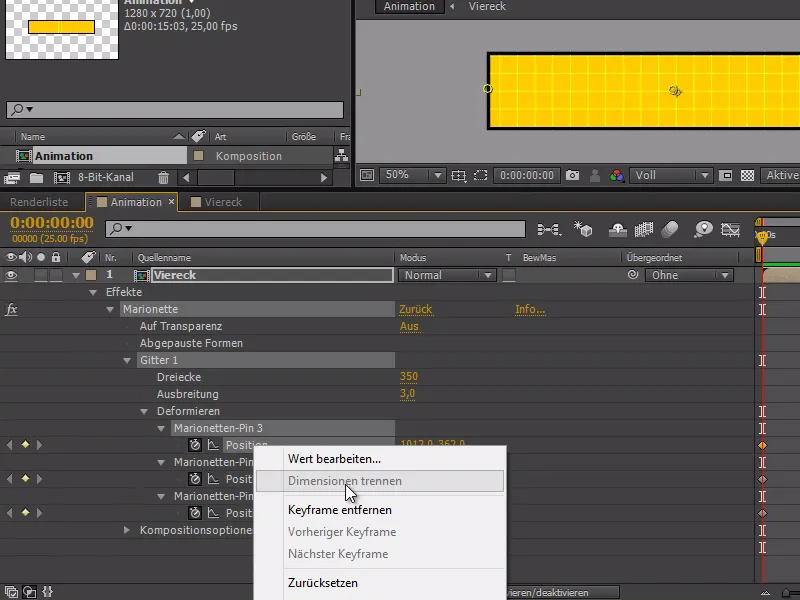800x600 pixels.
Task: Toggle the transparency grid checkerboard icon
Action: [747, 176]
